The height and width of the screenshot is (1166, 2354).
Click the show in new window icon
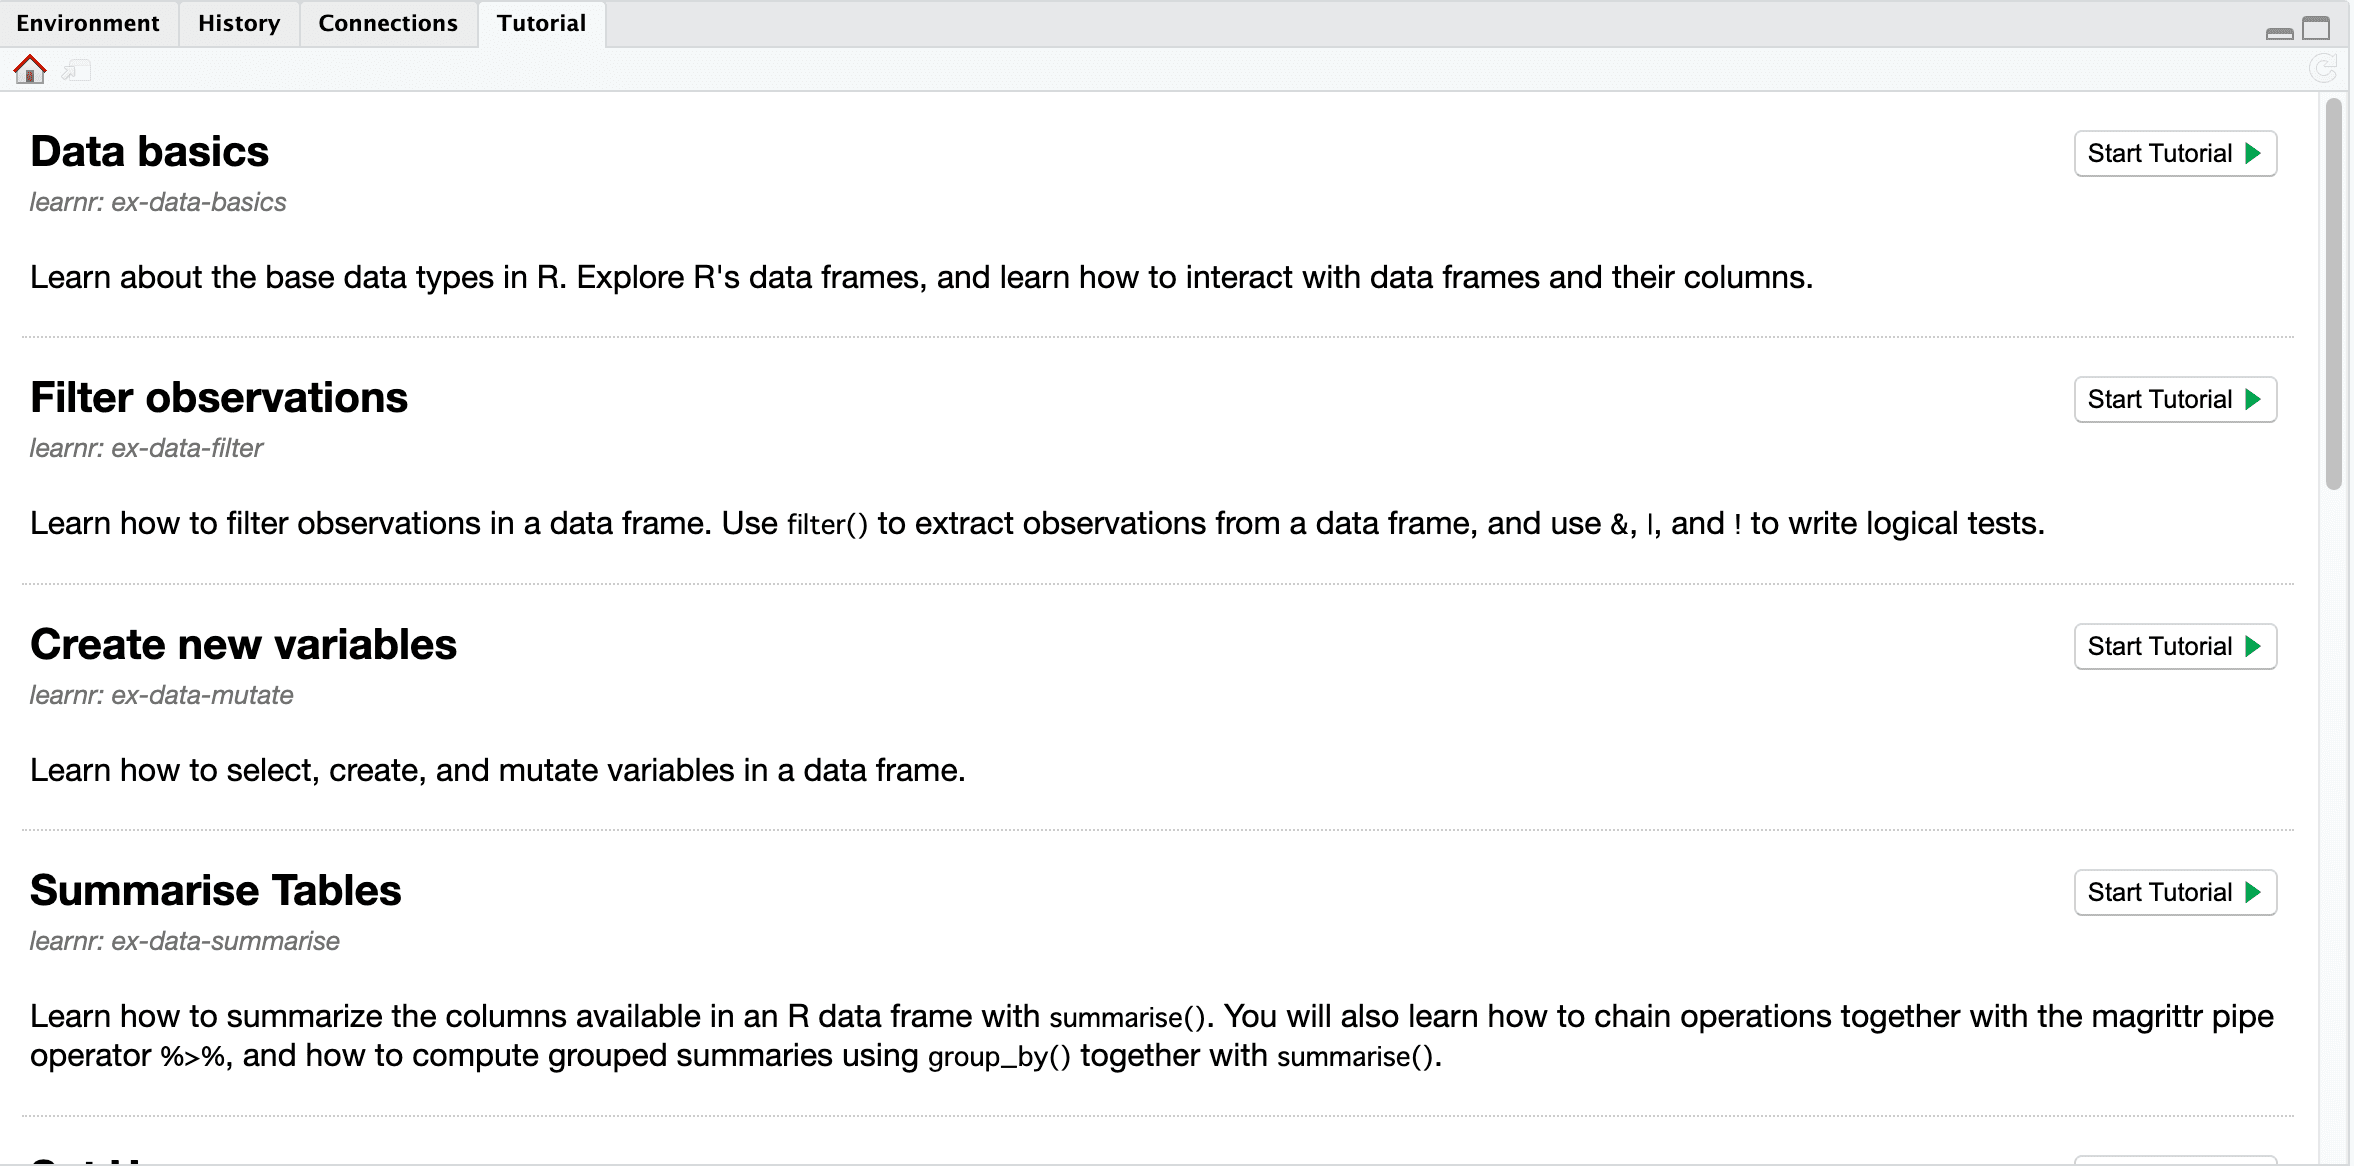pos(76,70)
